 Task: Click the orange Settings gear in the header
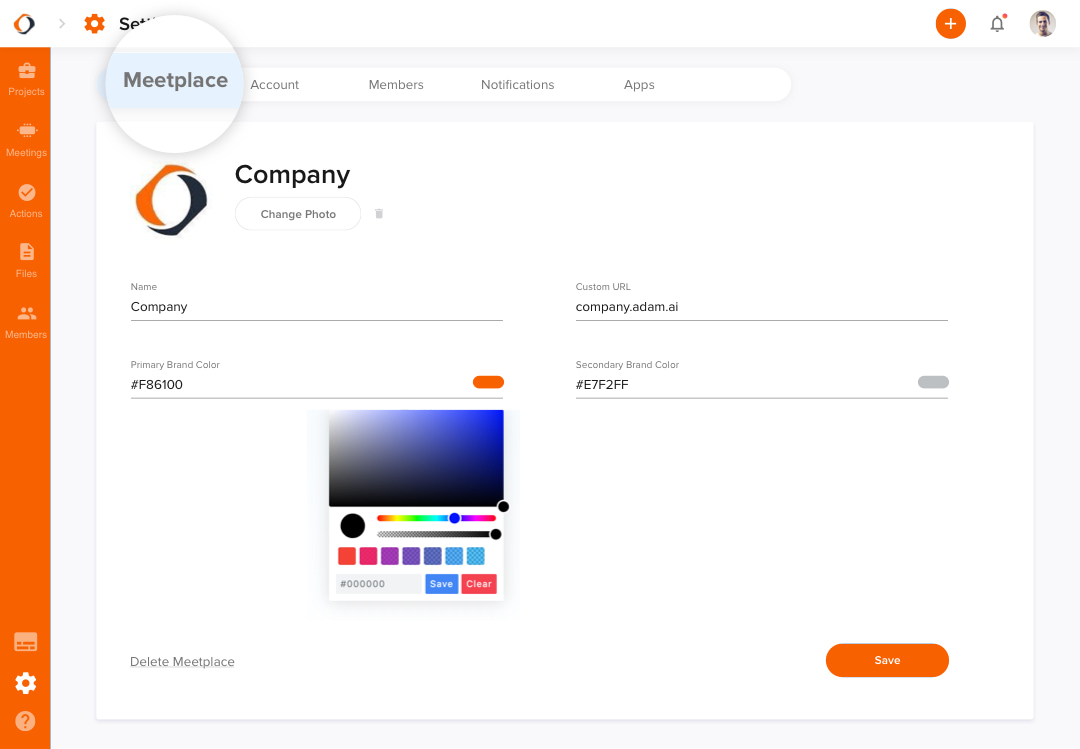(x=94, y=23)
